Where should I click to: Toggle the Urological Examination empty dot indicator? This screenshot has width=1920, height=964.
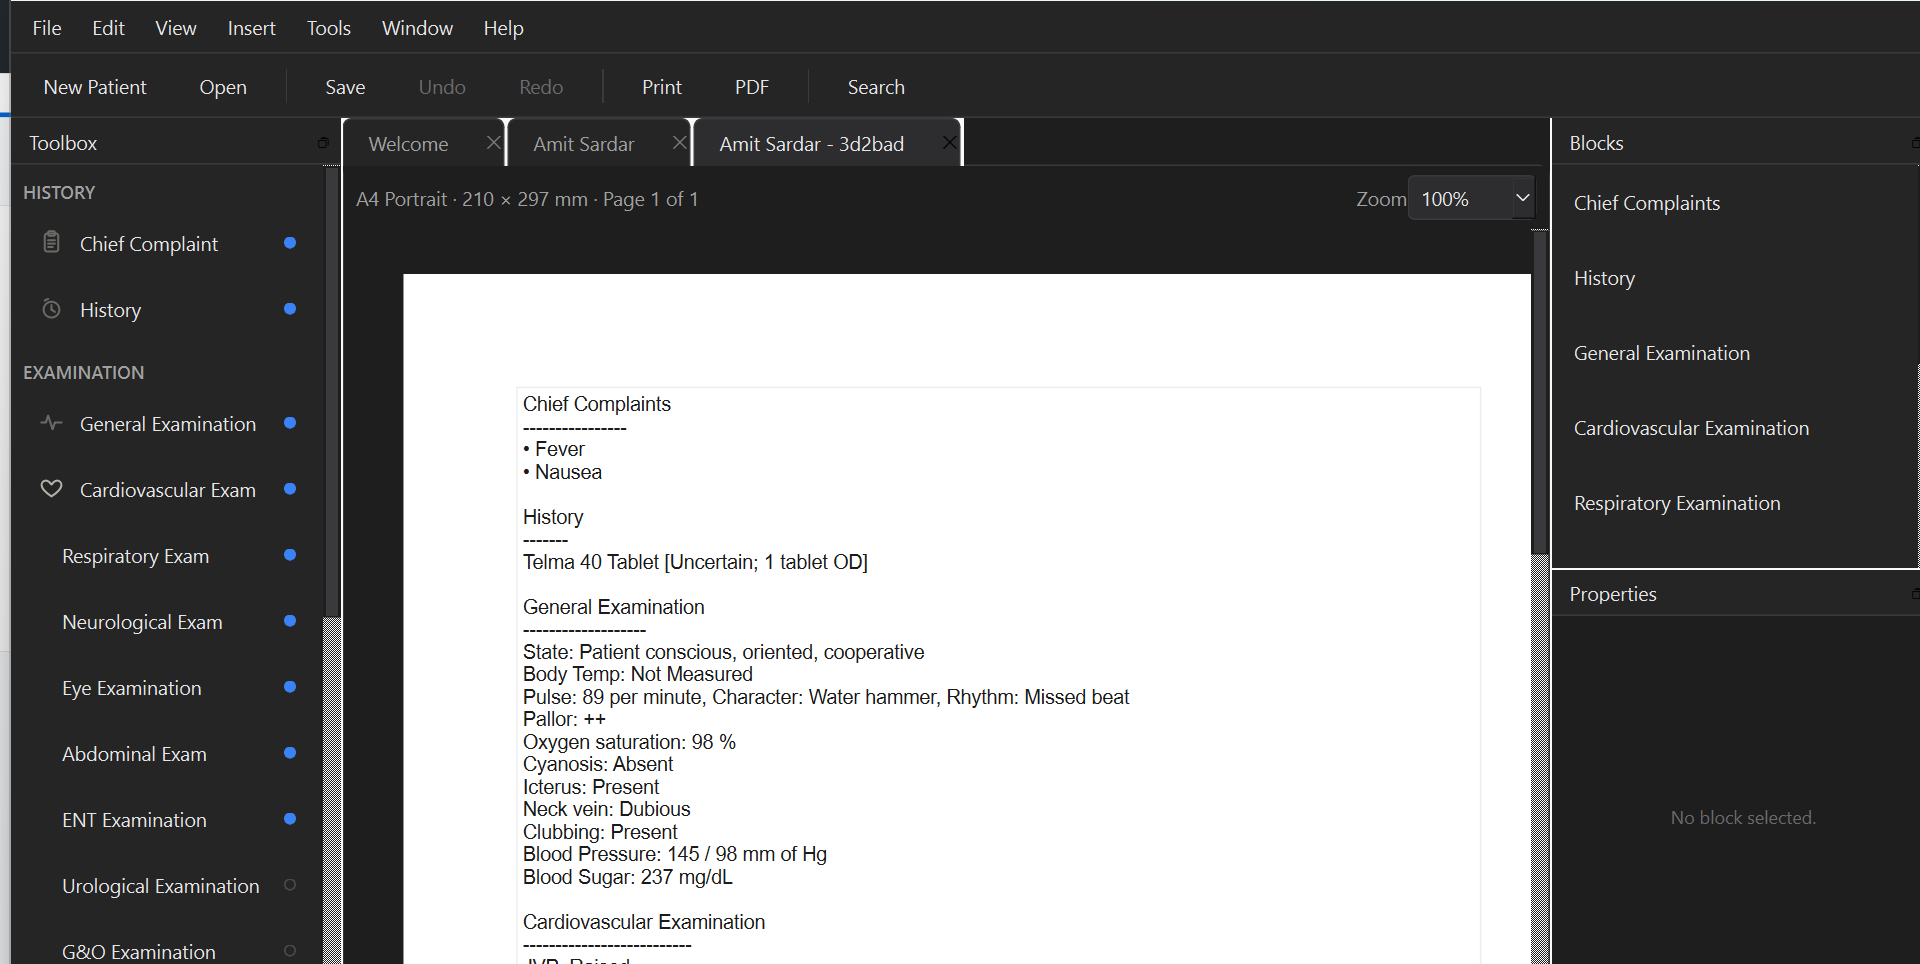pos(290,885)
